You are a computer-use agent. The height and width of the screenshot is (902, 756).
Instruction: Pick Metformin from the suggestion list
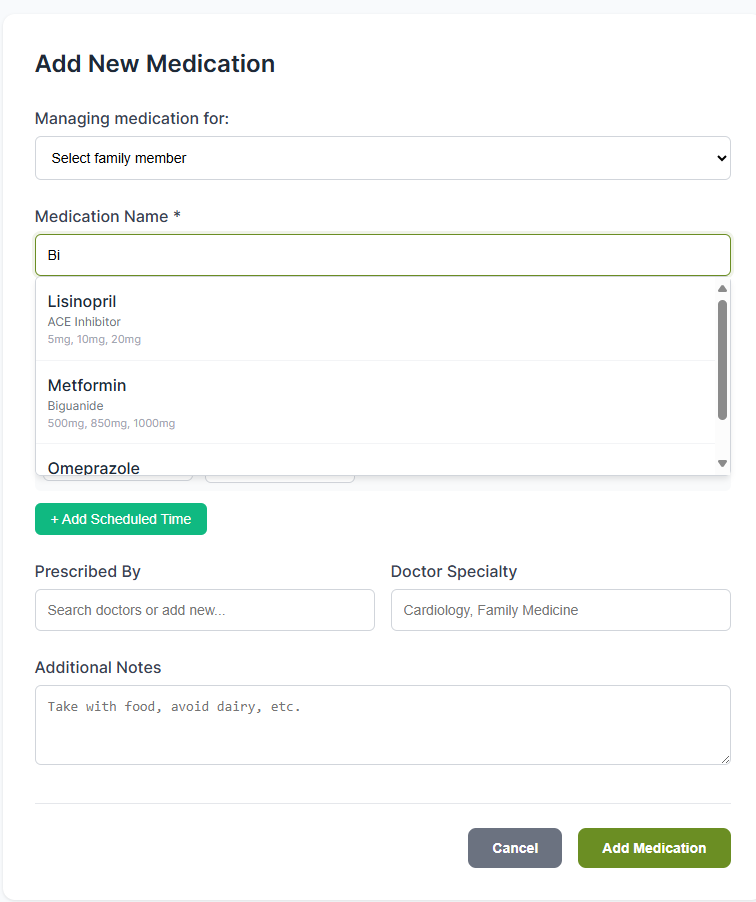pyautogui.click(x=87, y=385)
